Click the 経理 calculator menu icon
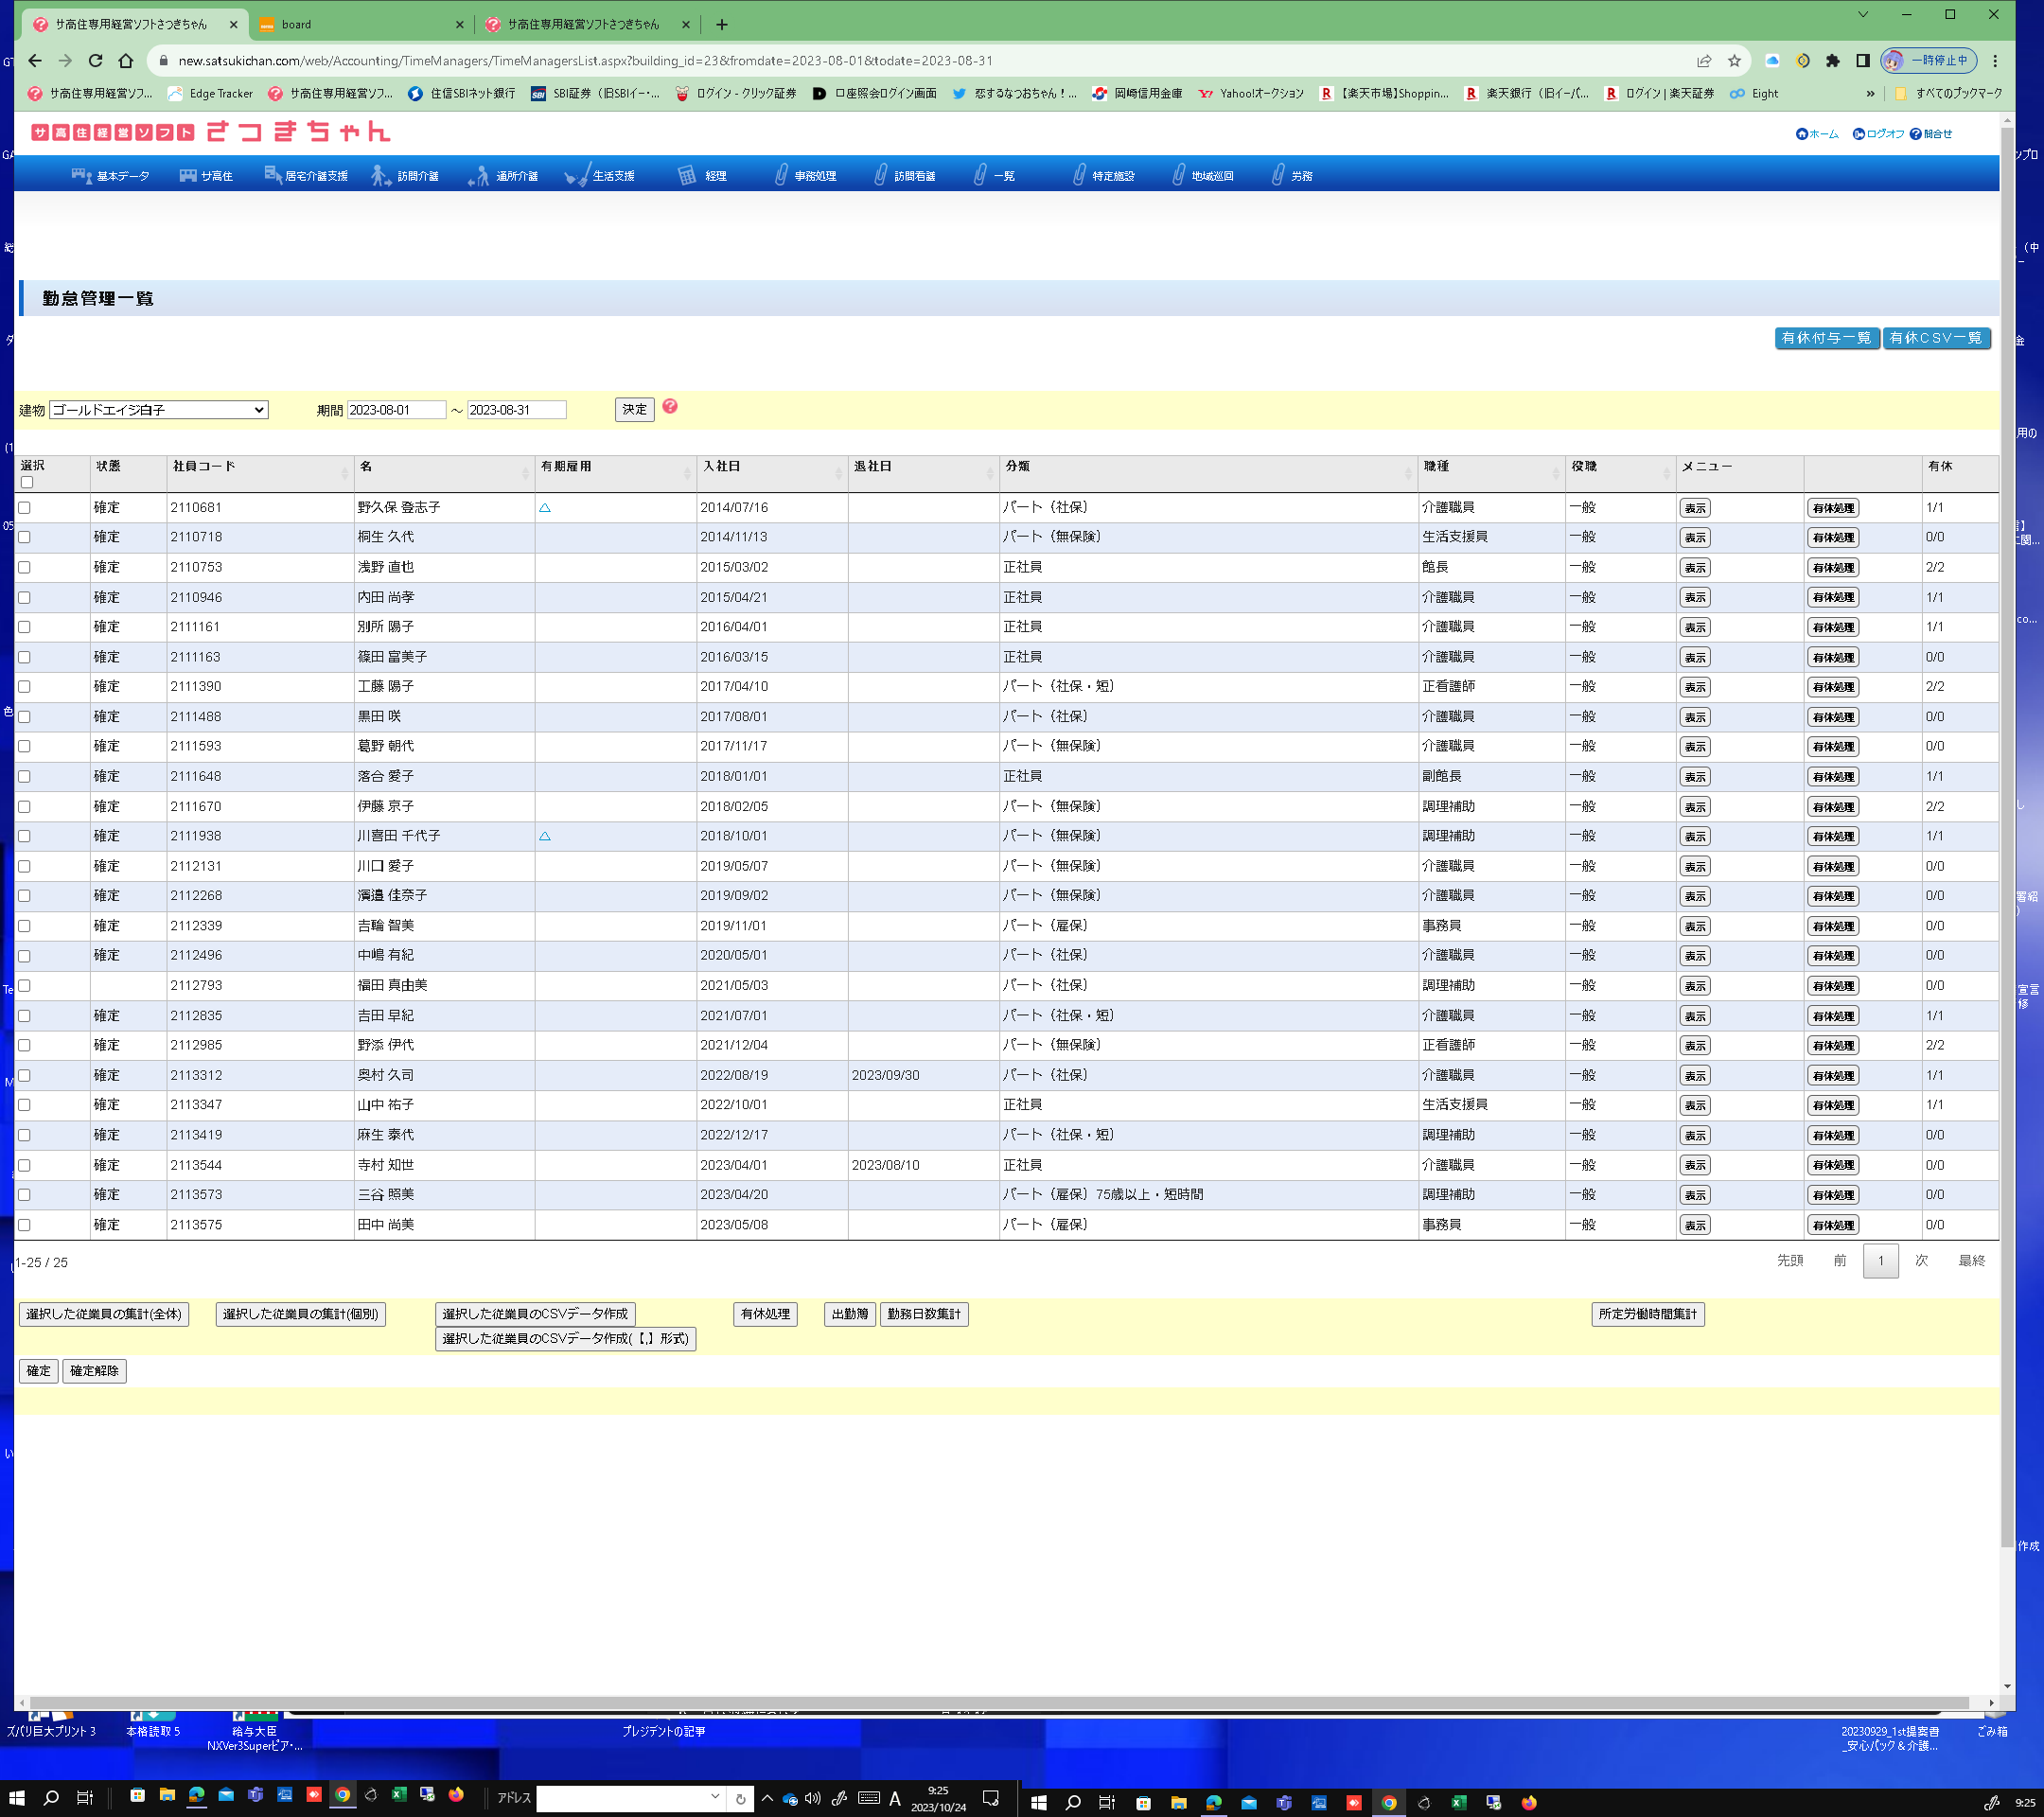 [686, 176]
